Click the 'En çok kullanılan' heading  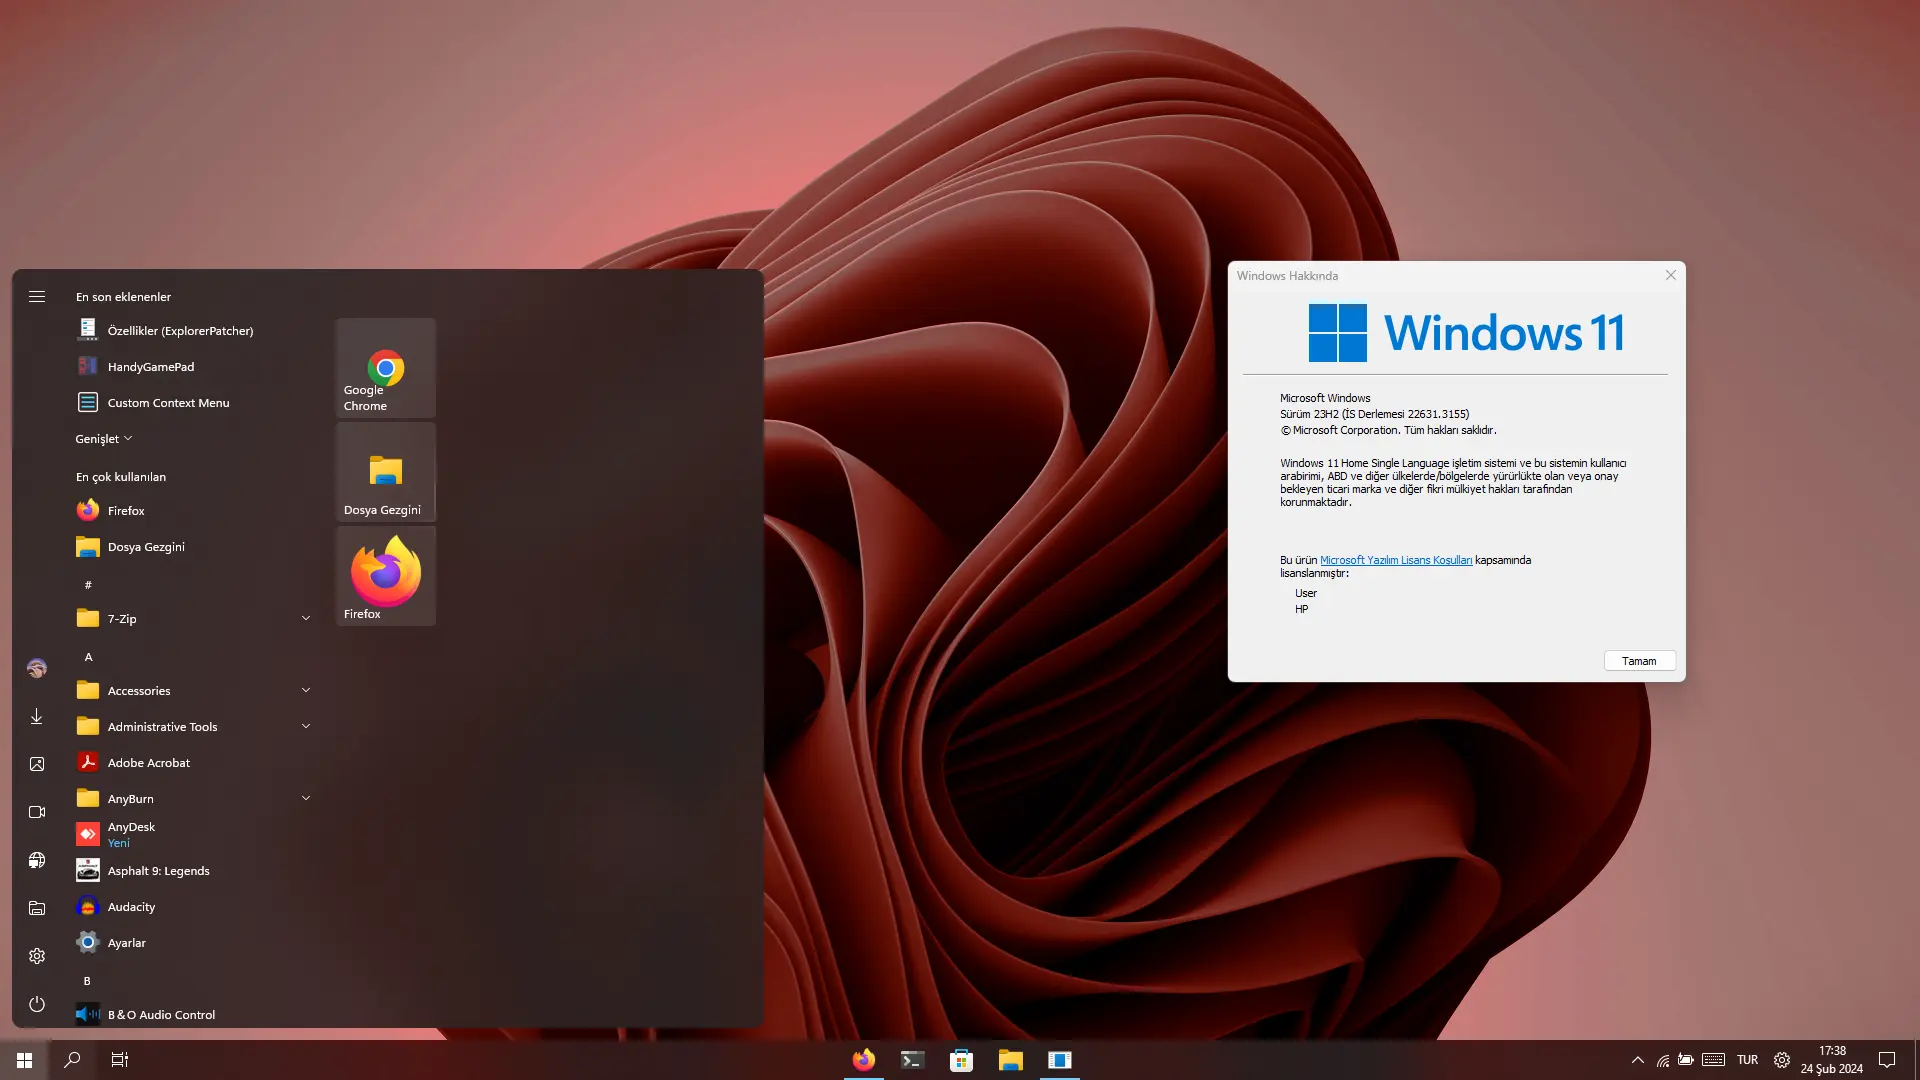(x=121, y=477)
